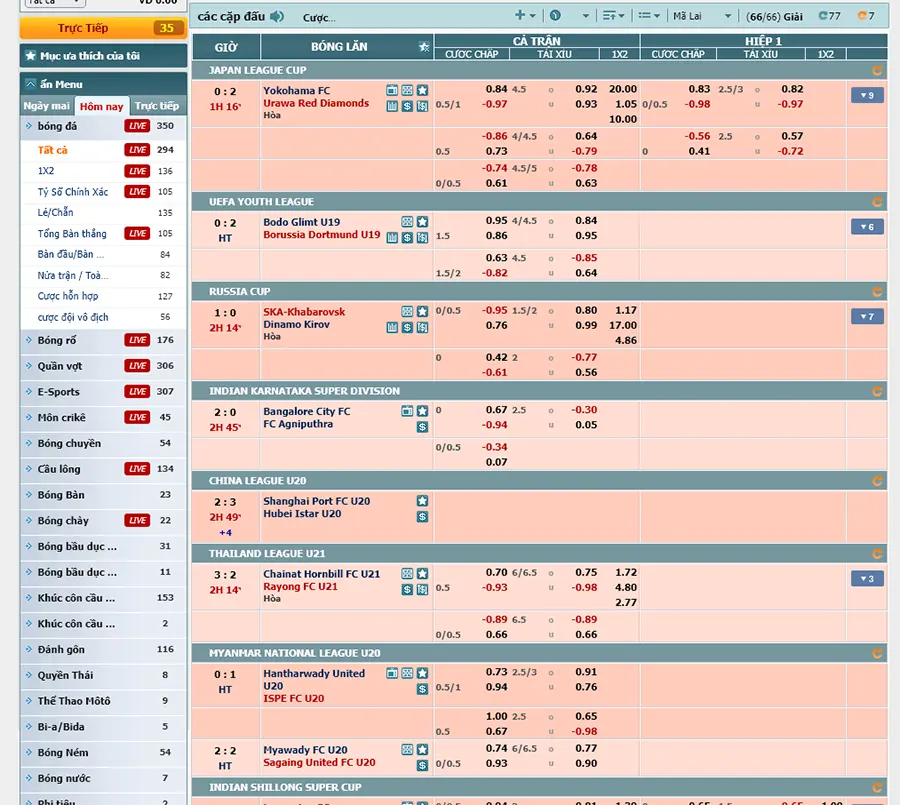
Task: Expand more bets for Bodo Glimt U19 (6)
Action: pyautogui.click(x=867, y=227)
